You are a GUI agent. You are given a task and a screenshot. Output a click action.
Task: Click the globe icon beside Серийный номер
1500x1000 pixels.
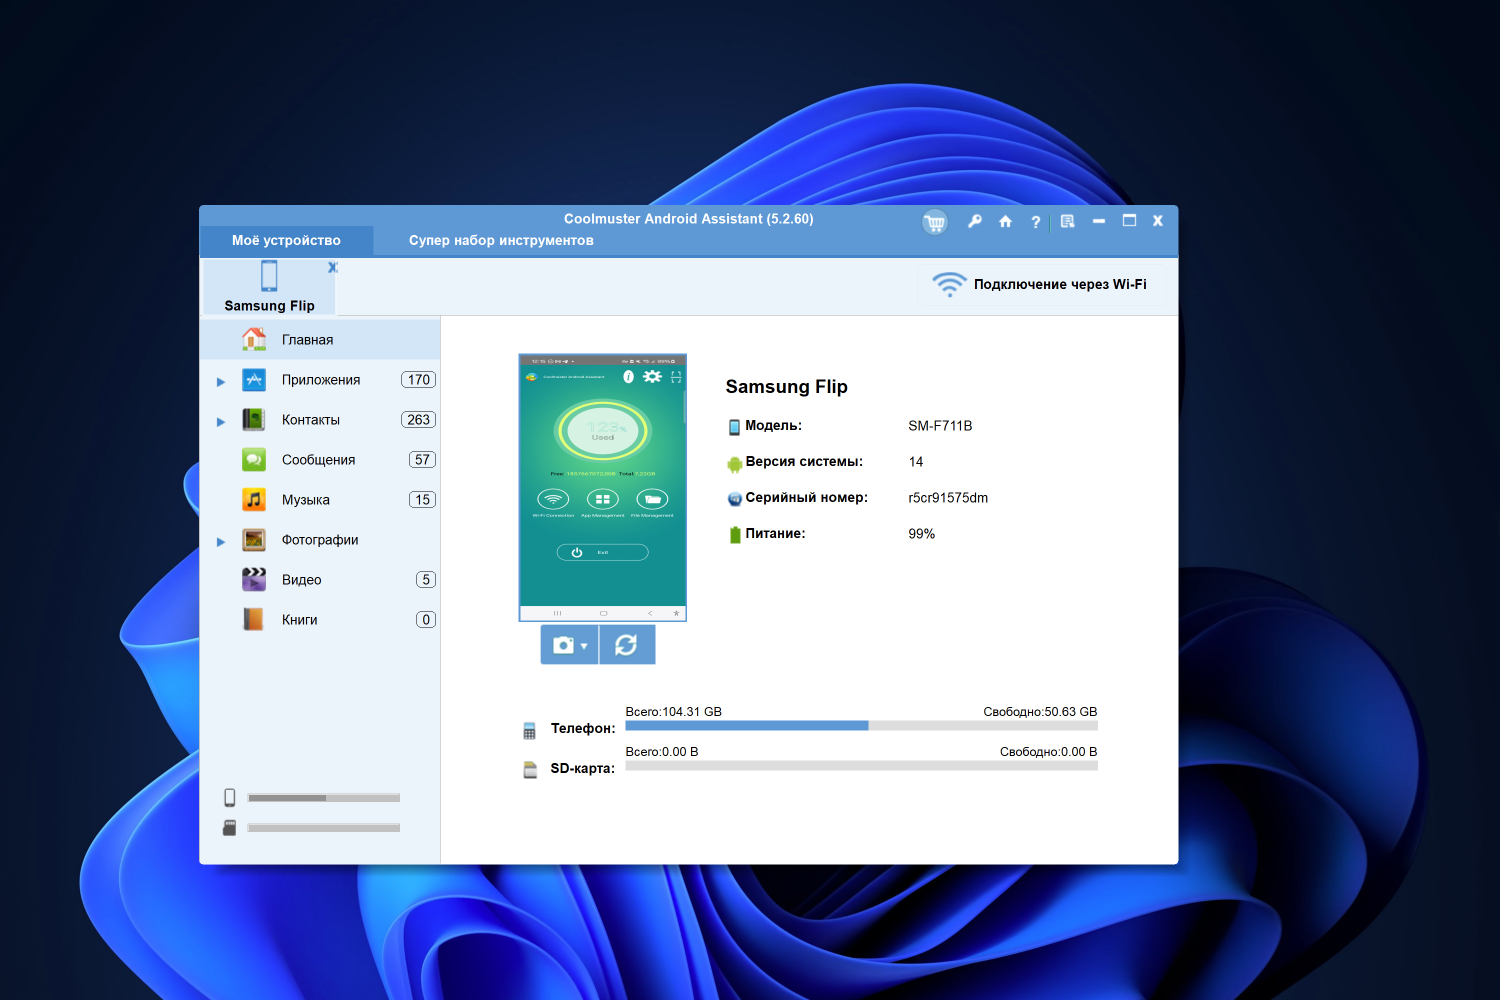click(x=734, y=499)
